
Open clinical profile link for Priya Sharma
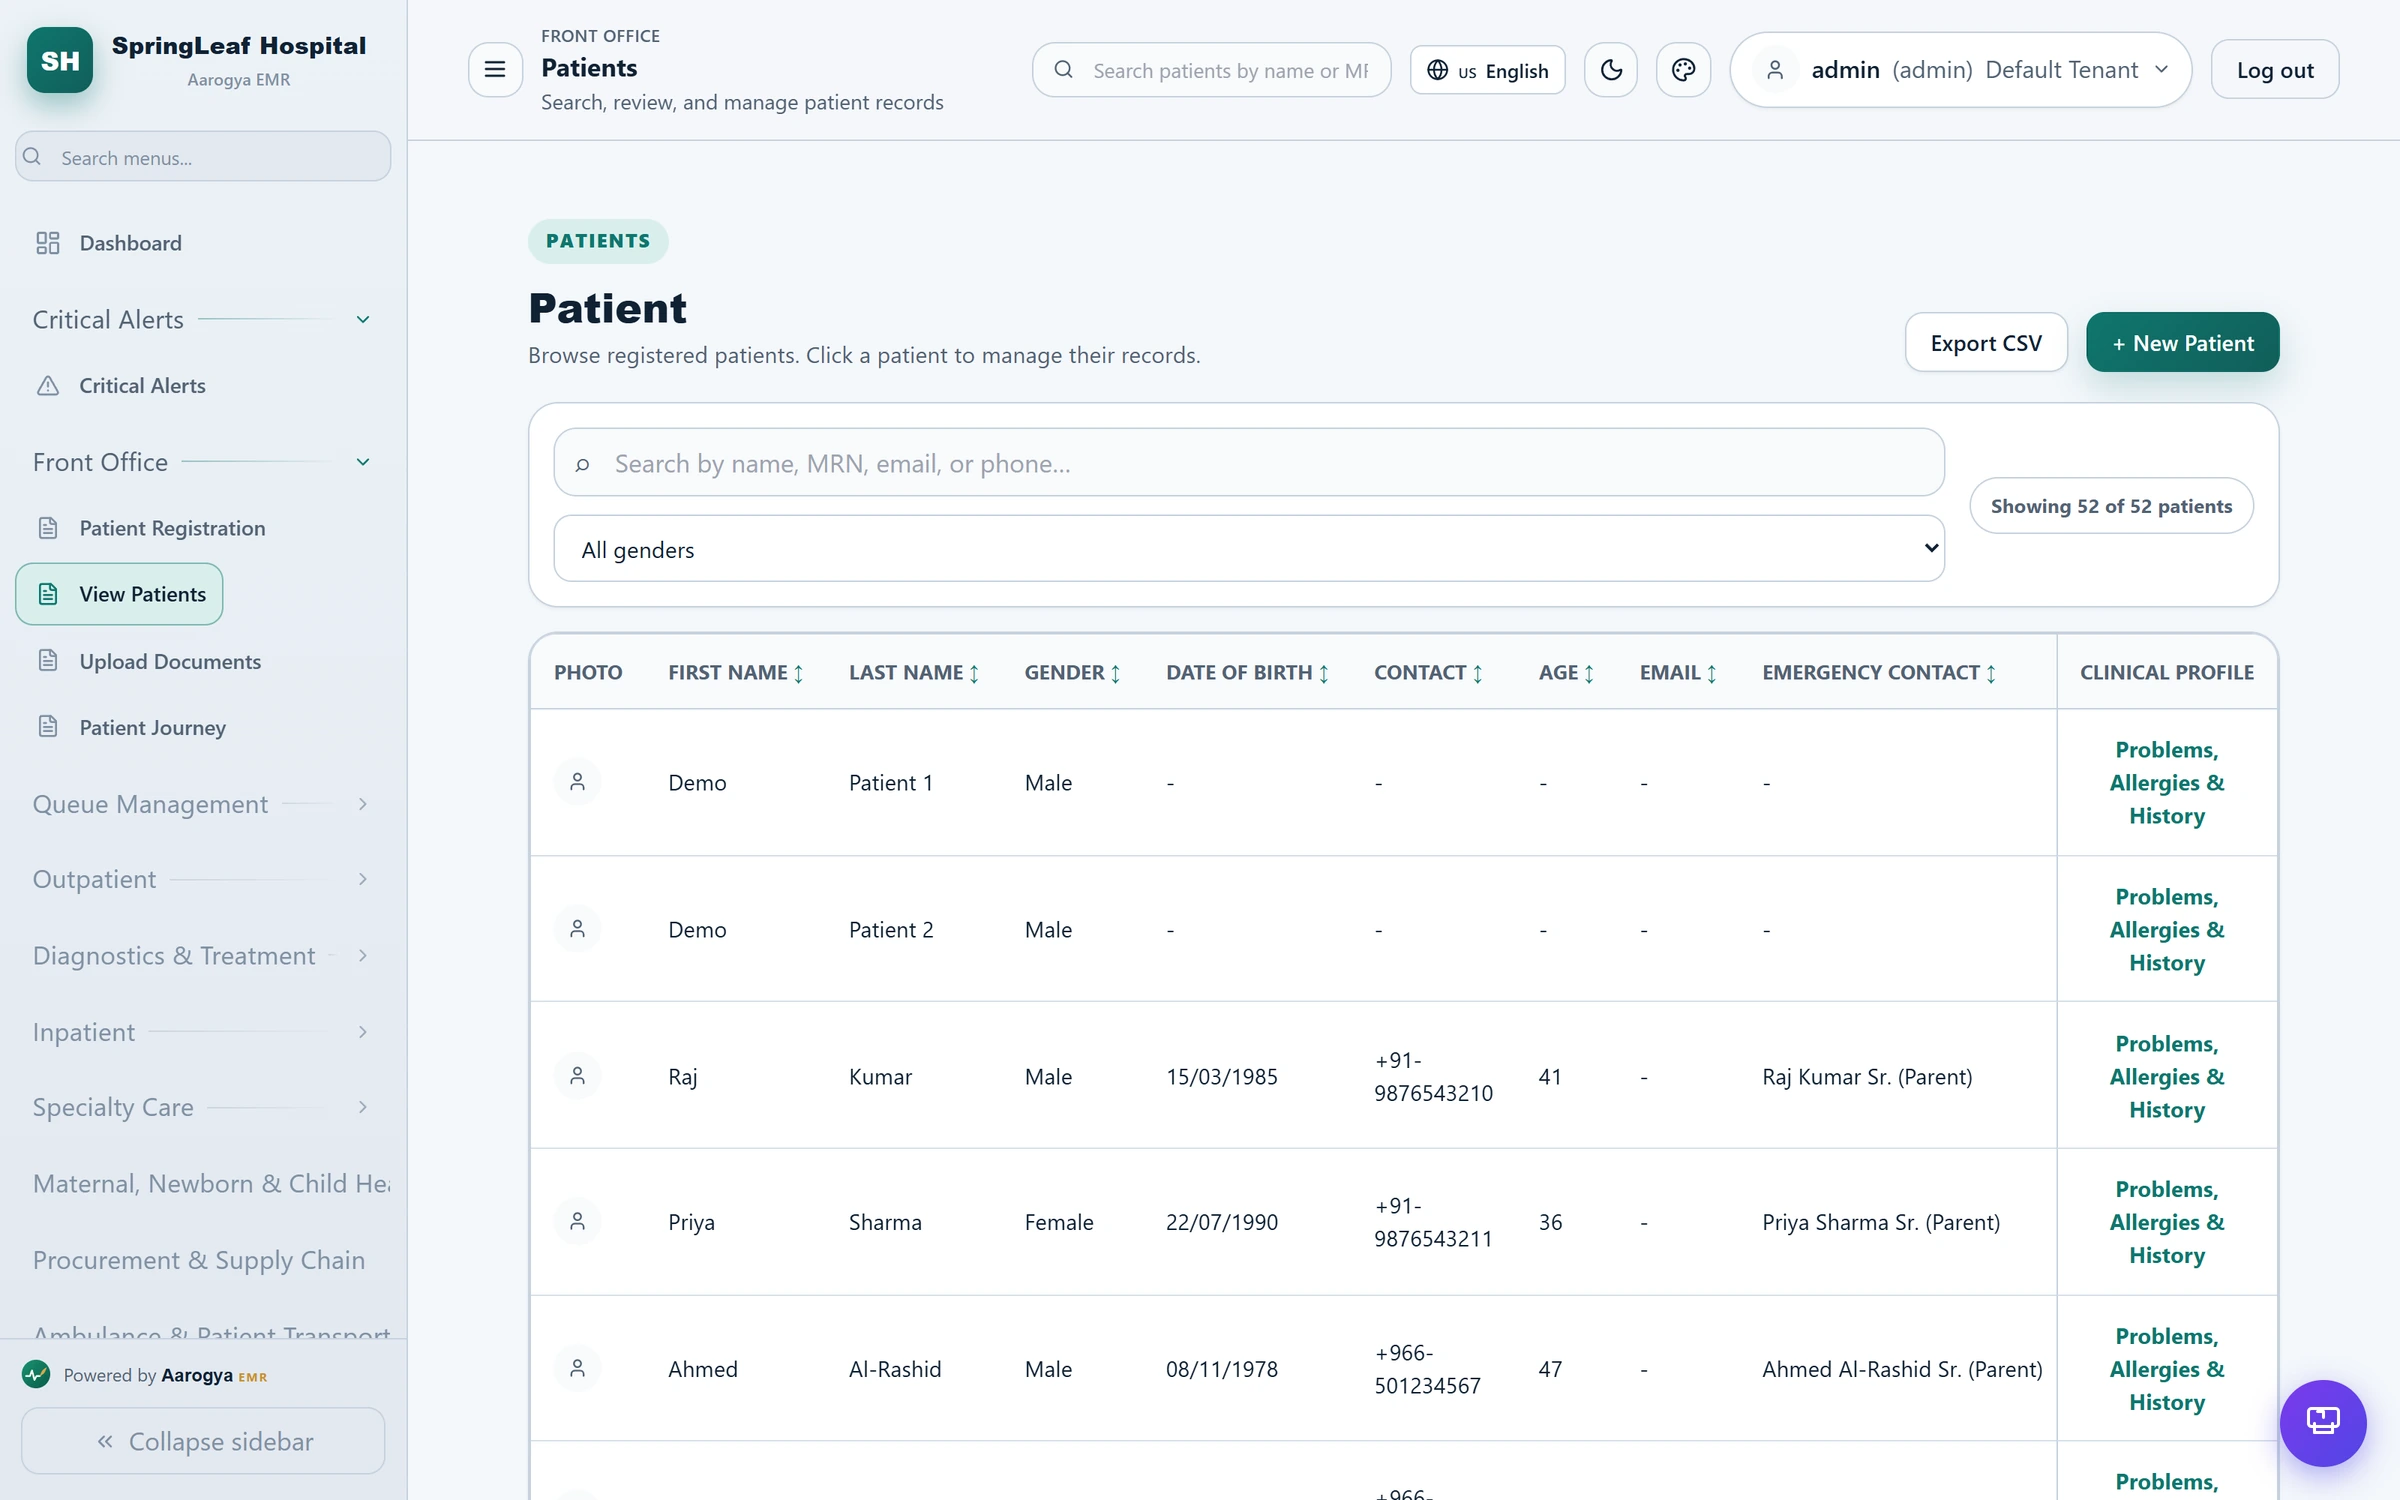click(2167, 1222)
